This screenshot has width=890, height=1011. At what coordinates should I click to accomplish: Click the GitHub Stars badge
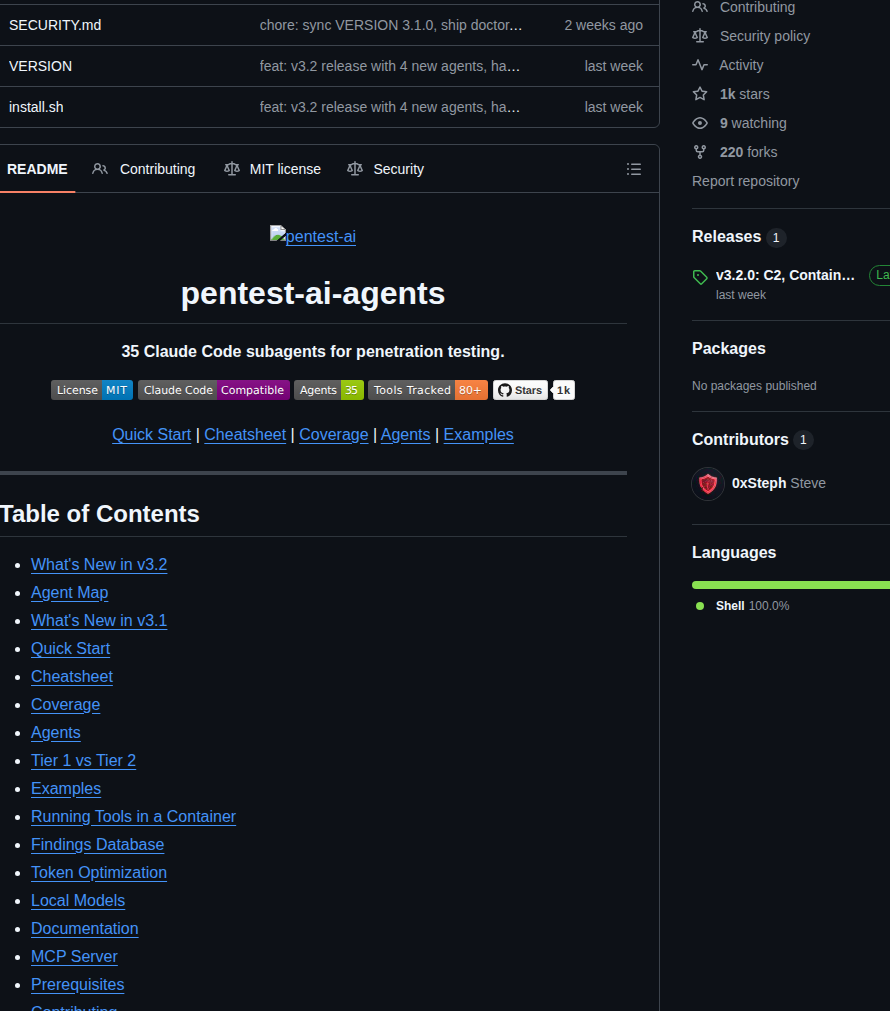520,390
